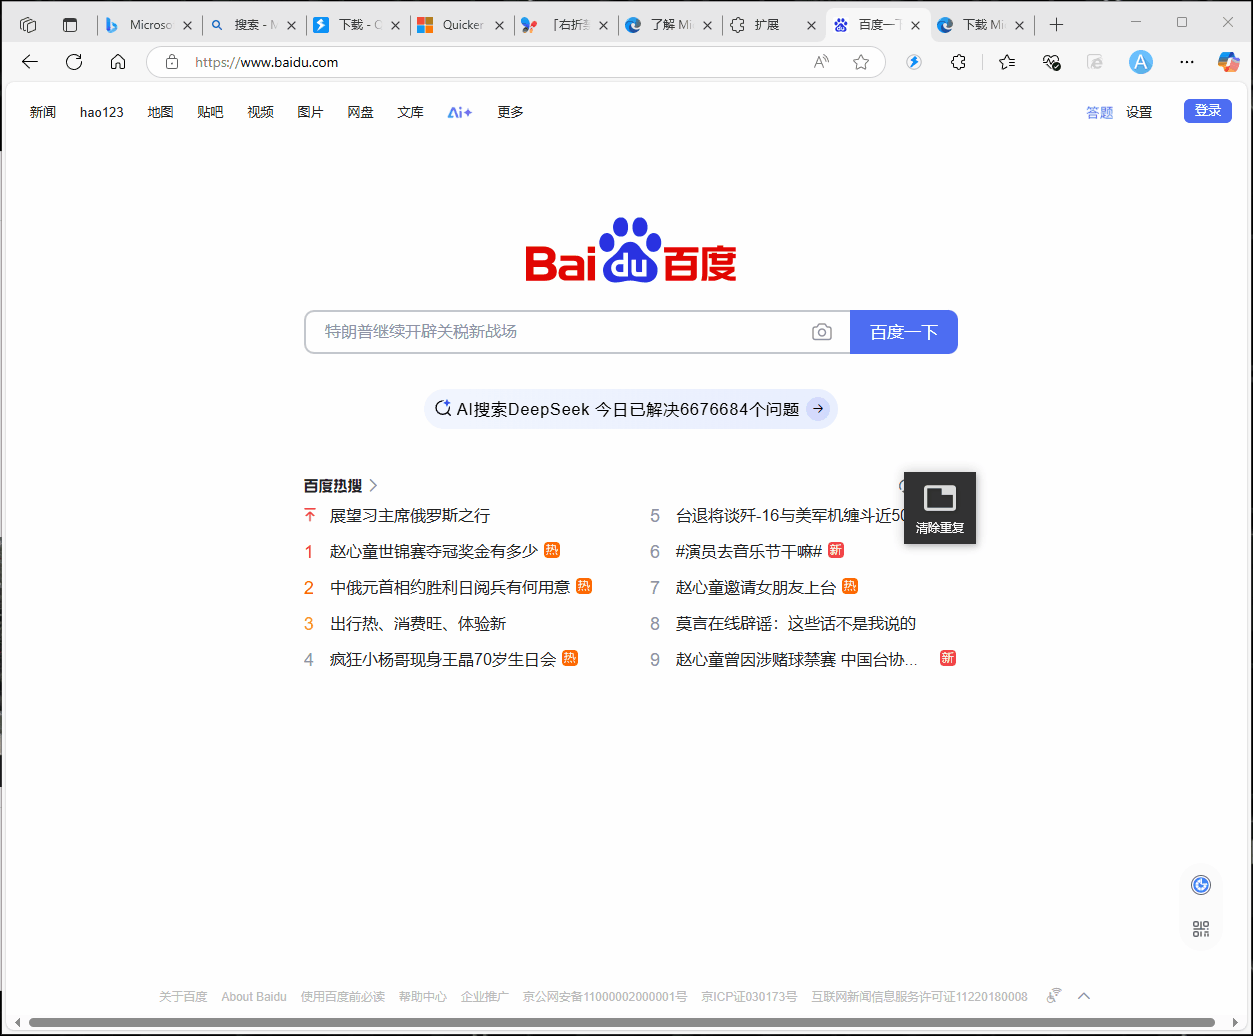Image resolution: width=1253 pixels, height=1036 pixels.
Task: Open Browser essentials heart icon
Action: pos(1051,62)
